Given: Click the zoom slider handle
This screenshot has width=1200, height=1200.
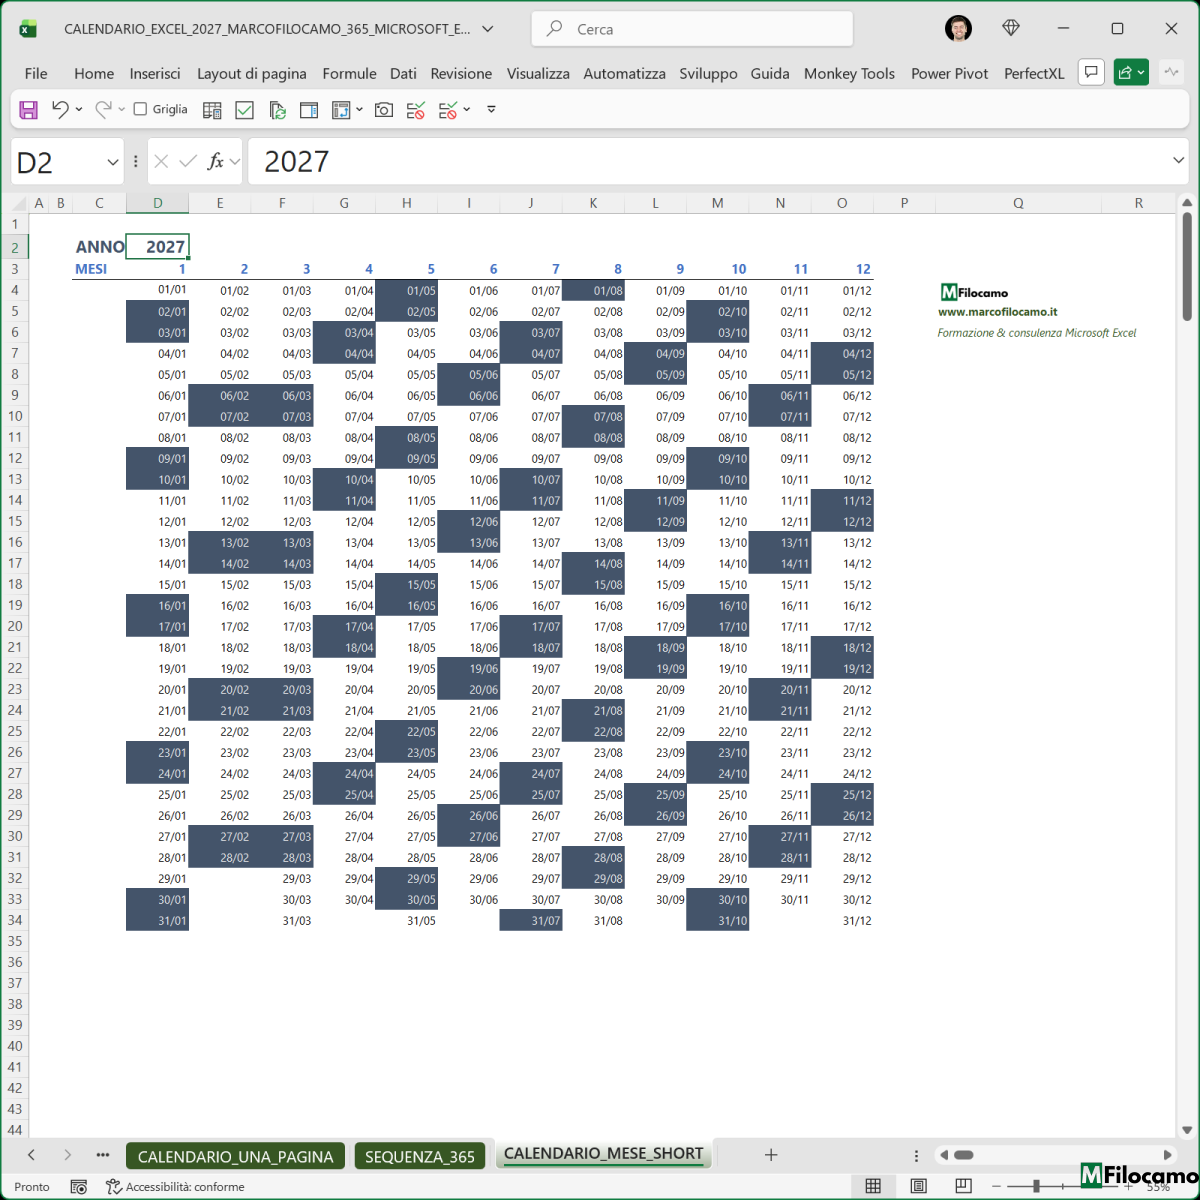Looking at the screenshot, I should pos(1037,1187).
